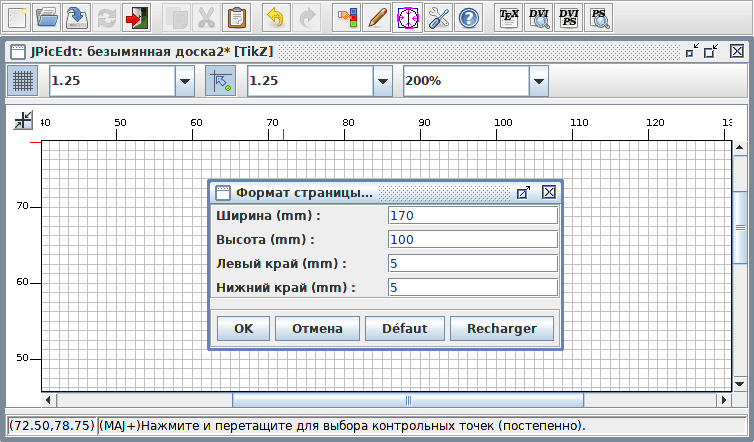This screenshot has height=442, width=754.
Task: Click the status bar hint message
Action: point(342,426)
